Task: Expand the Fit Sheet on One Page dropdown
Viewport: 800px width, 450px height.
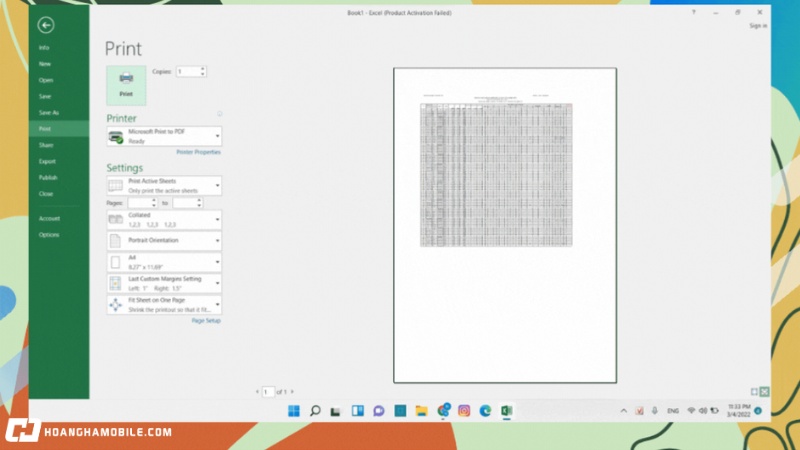Action: [x=164, y=305]
